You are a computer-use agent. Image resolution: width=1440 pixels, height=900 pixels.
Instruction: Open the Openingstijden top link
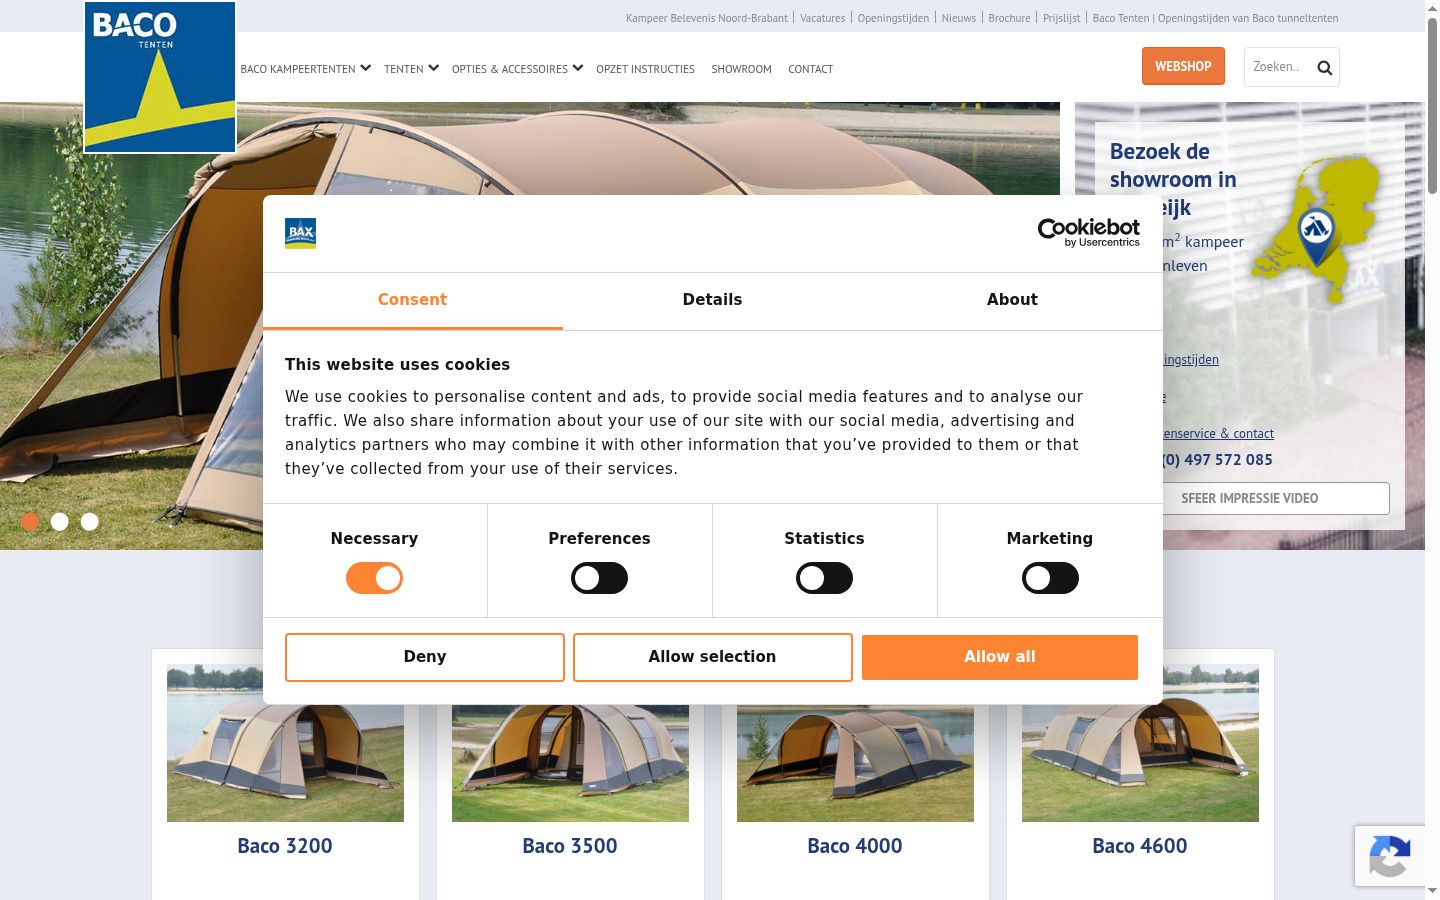tap(893, 18)
